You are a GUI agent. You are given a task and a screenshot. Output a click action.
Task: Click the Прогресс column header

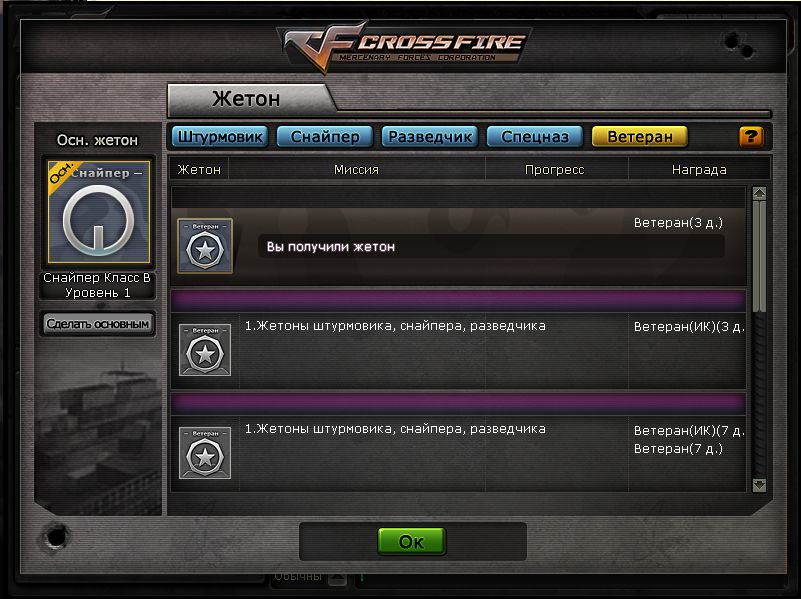pyautogui.click(x=555, y=170)
